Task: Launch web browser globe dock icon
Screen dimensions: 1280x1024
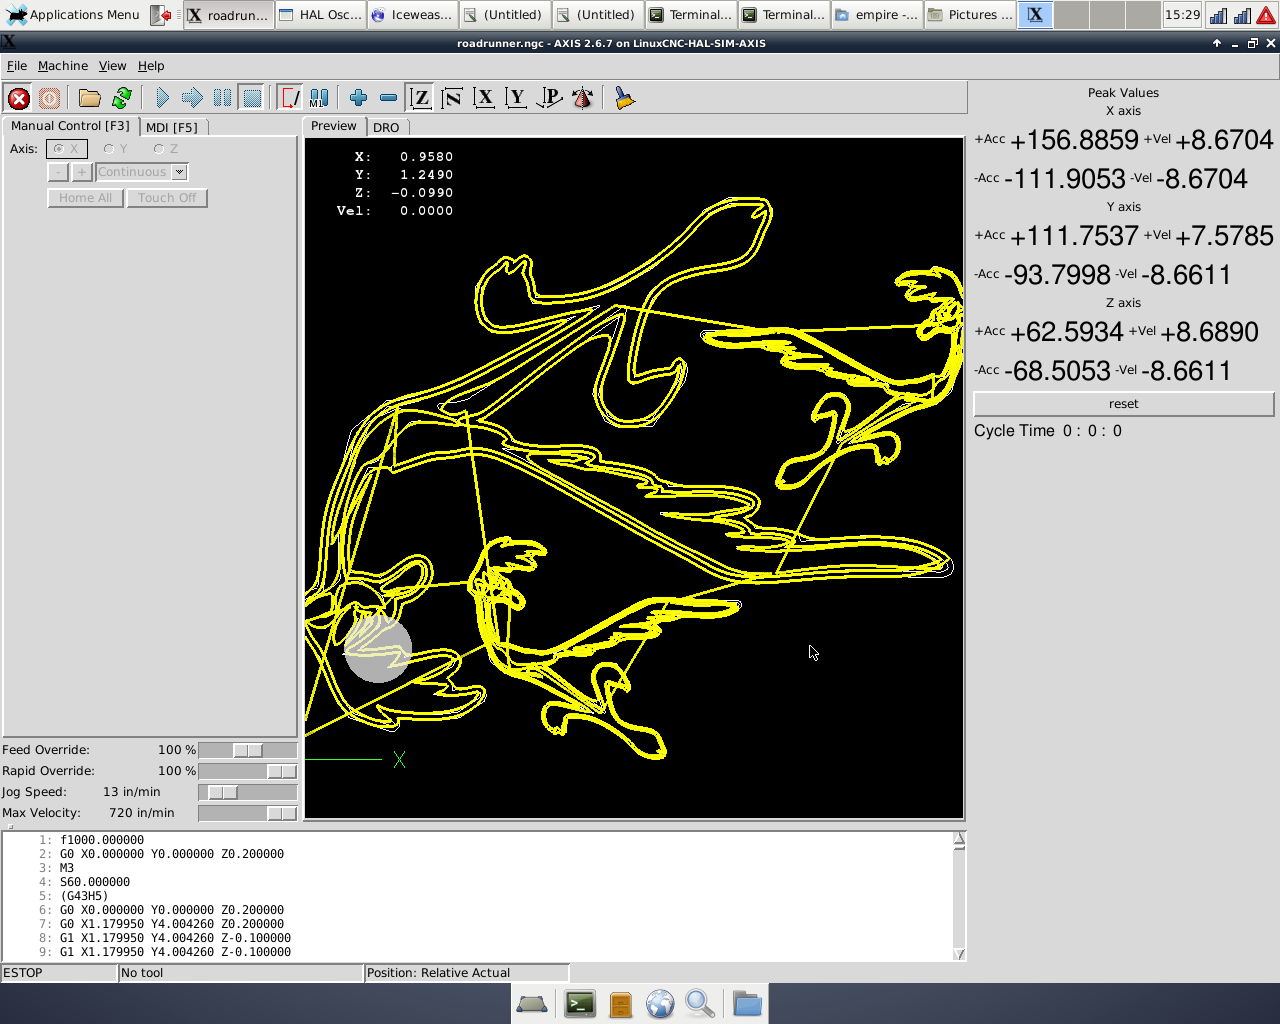Action: coord(660,1004)
